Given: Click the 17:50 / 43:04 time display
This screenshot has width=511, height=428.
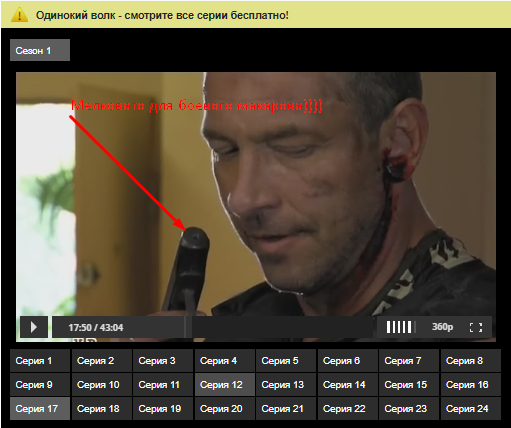Looking at the screenshot, I should coord(96,327).
